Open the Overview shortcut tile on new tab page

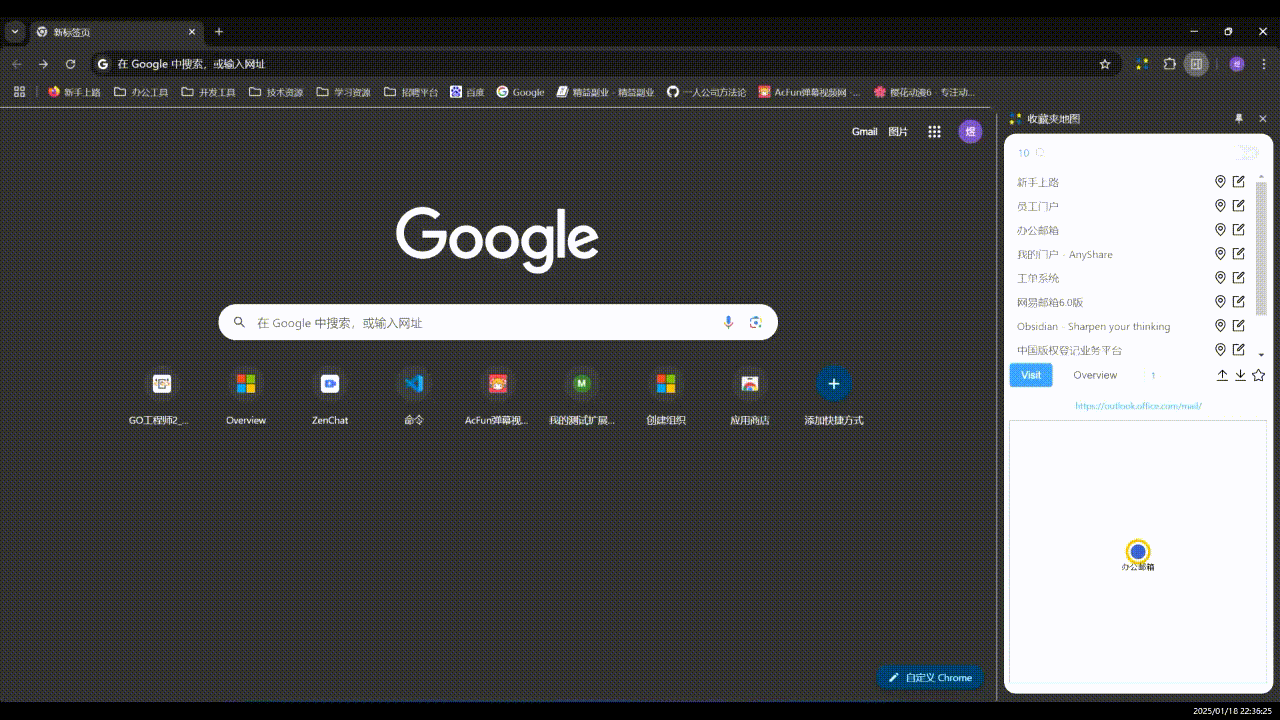point(246,397)
